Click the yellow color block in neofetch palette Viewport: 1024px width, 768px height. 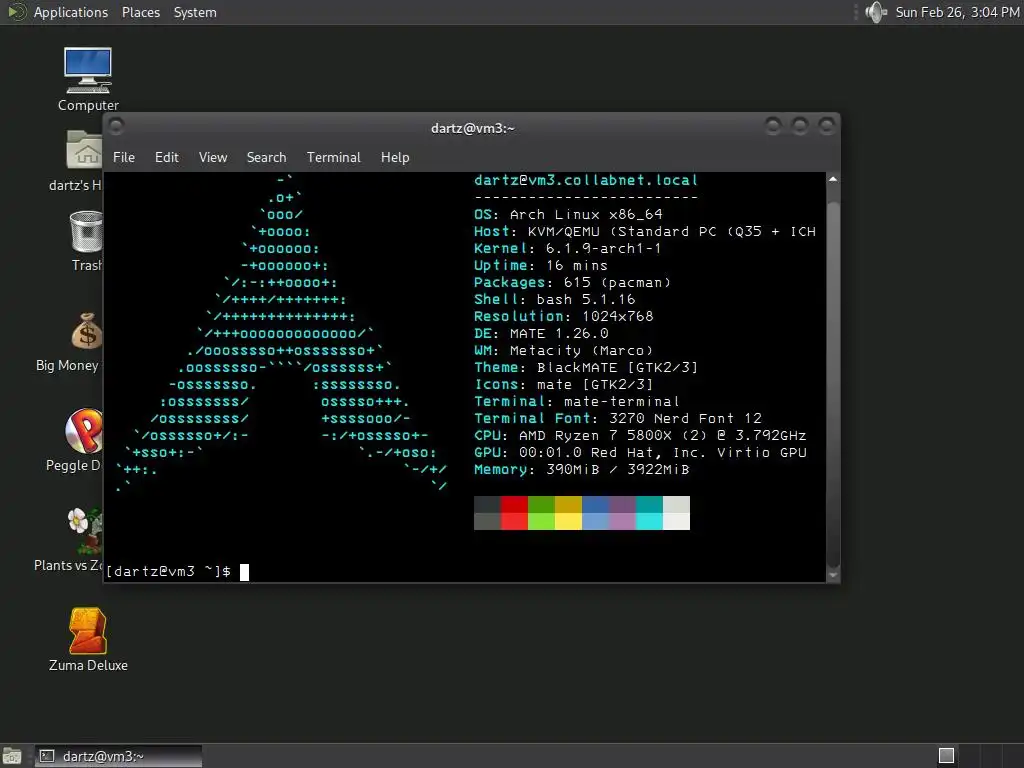pyautogui.click(x=568, y=513)
